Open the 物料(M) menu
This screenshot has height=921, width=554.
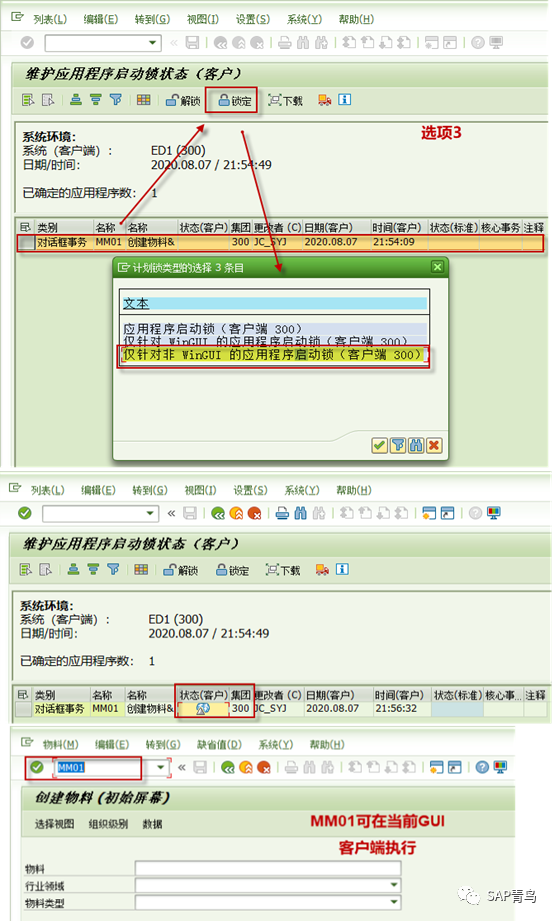61,744
